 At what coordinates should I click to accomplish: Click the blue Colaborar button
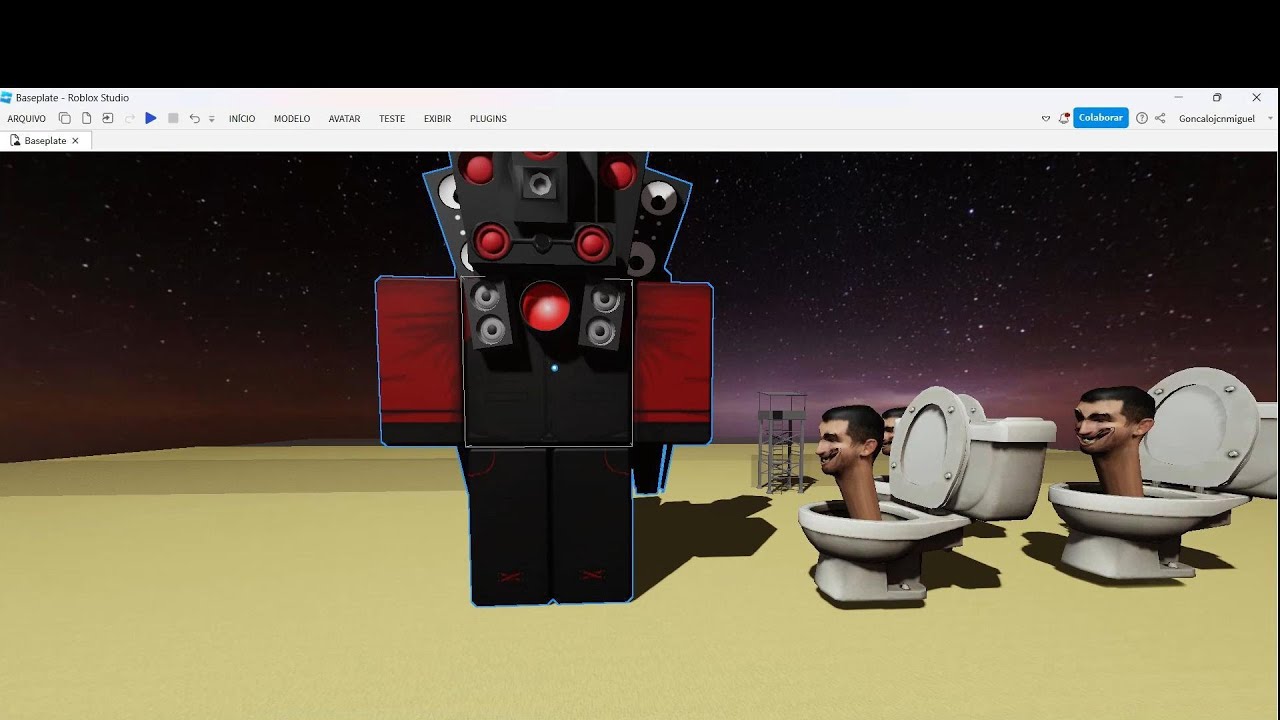click(1101, 118)
